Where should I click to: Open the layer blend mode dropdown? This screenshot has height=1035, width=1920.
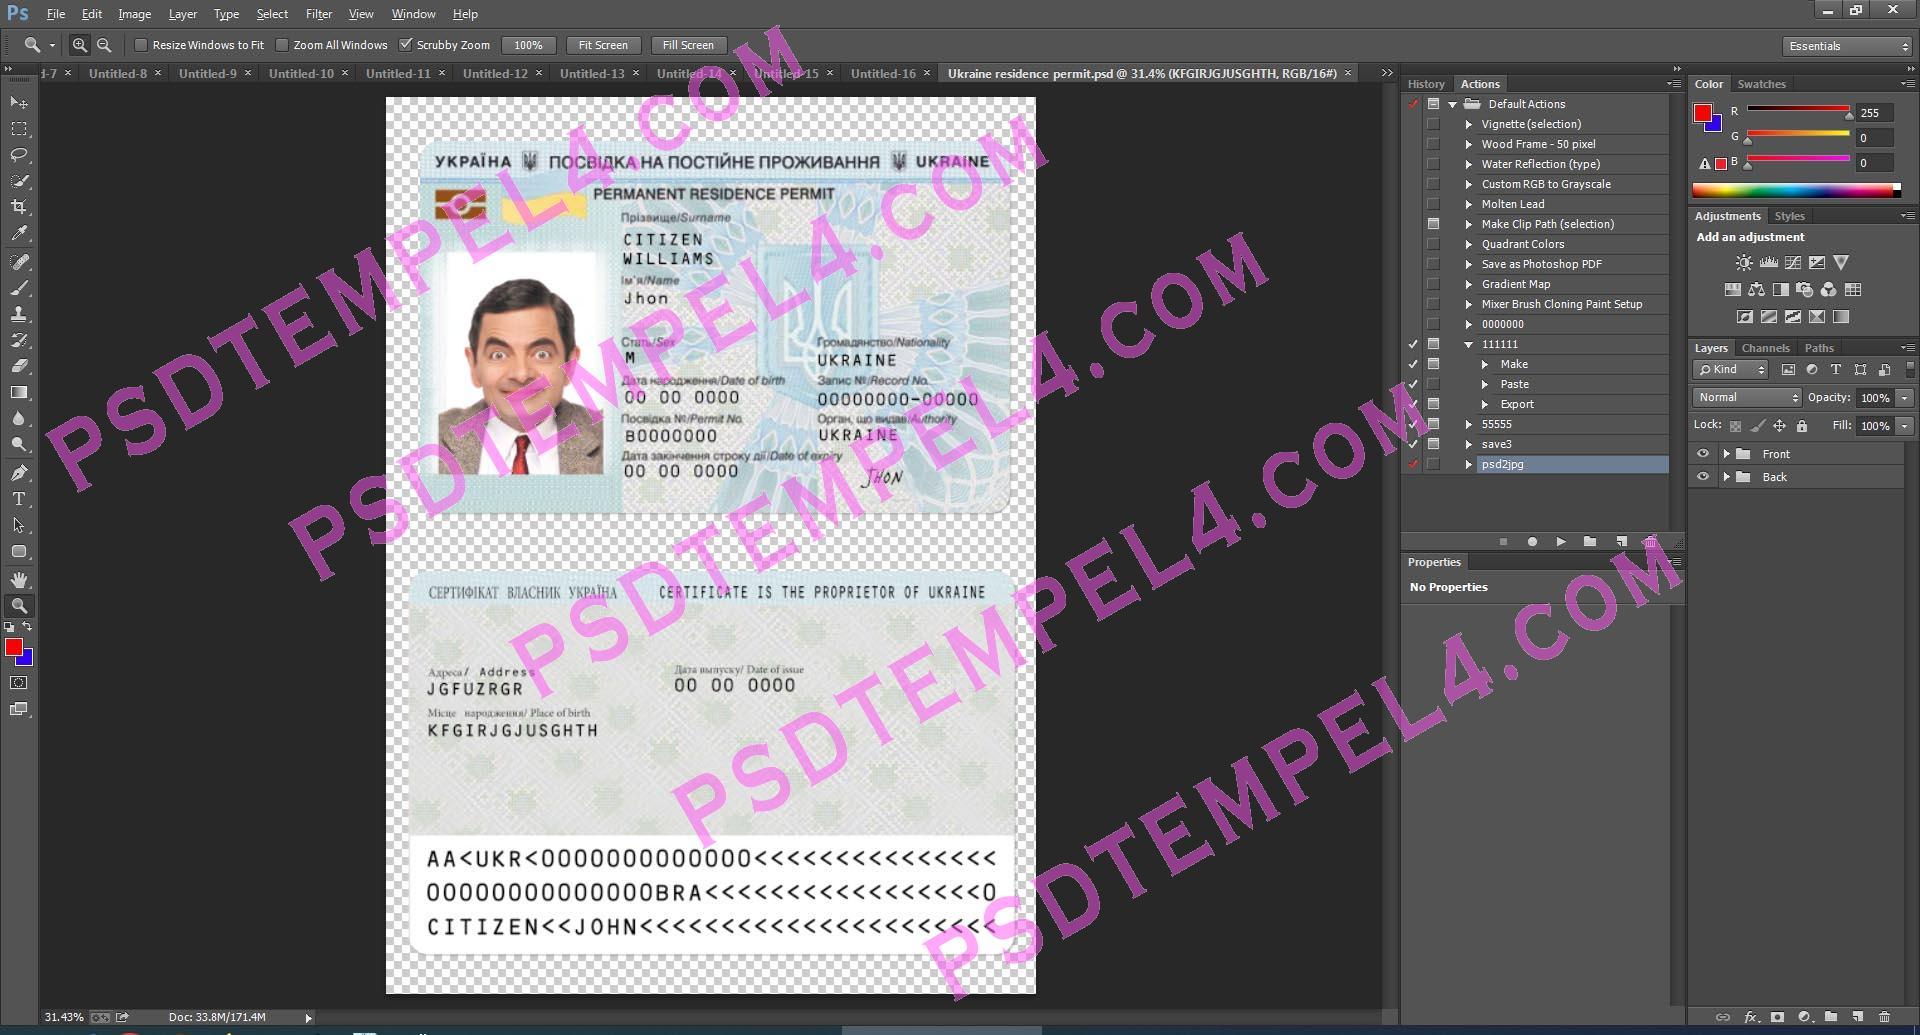click(1747, 397)
